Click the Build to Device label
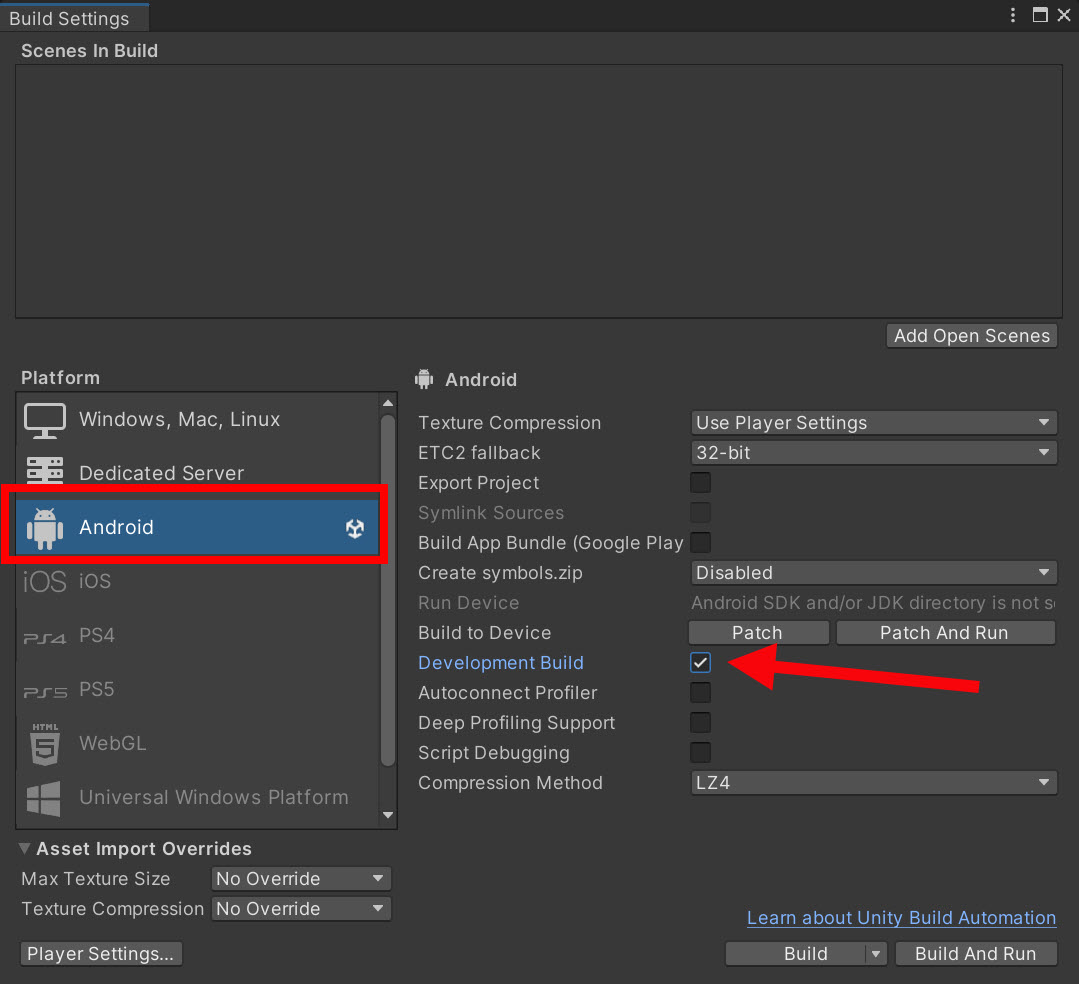The width and height of the screenshot is (1079, 984). click(x=485, y=632)
